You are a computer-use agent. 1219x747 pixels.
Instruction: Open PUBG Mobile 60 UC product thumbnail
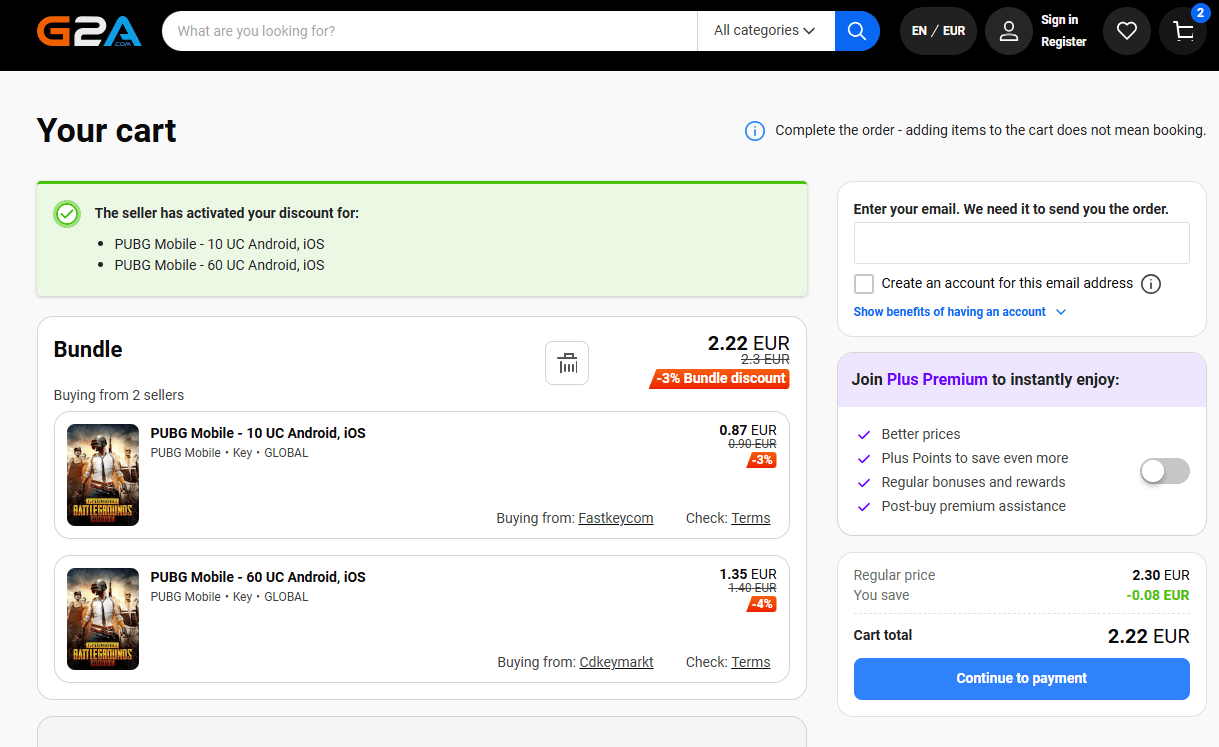103,619
